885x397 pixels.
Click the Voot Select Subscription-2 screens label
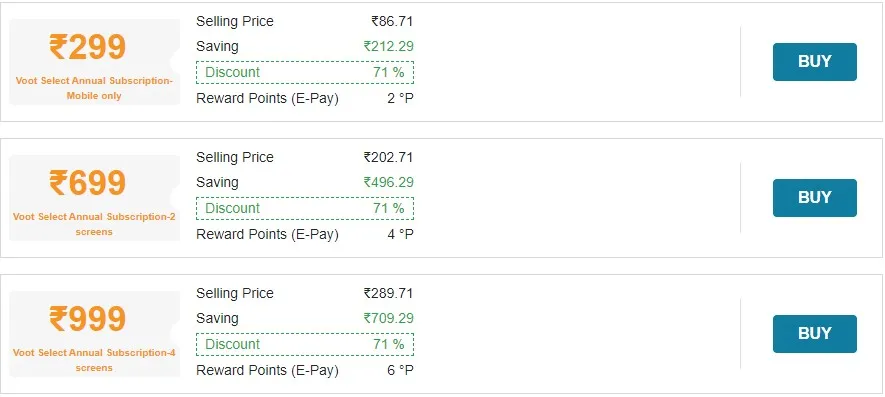tap(94, 224)
